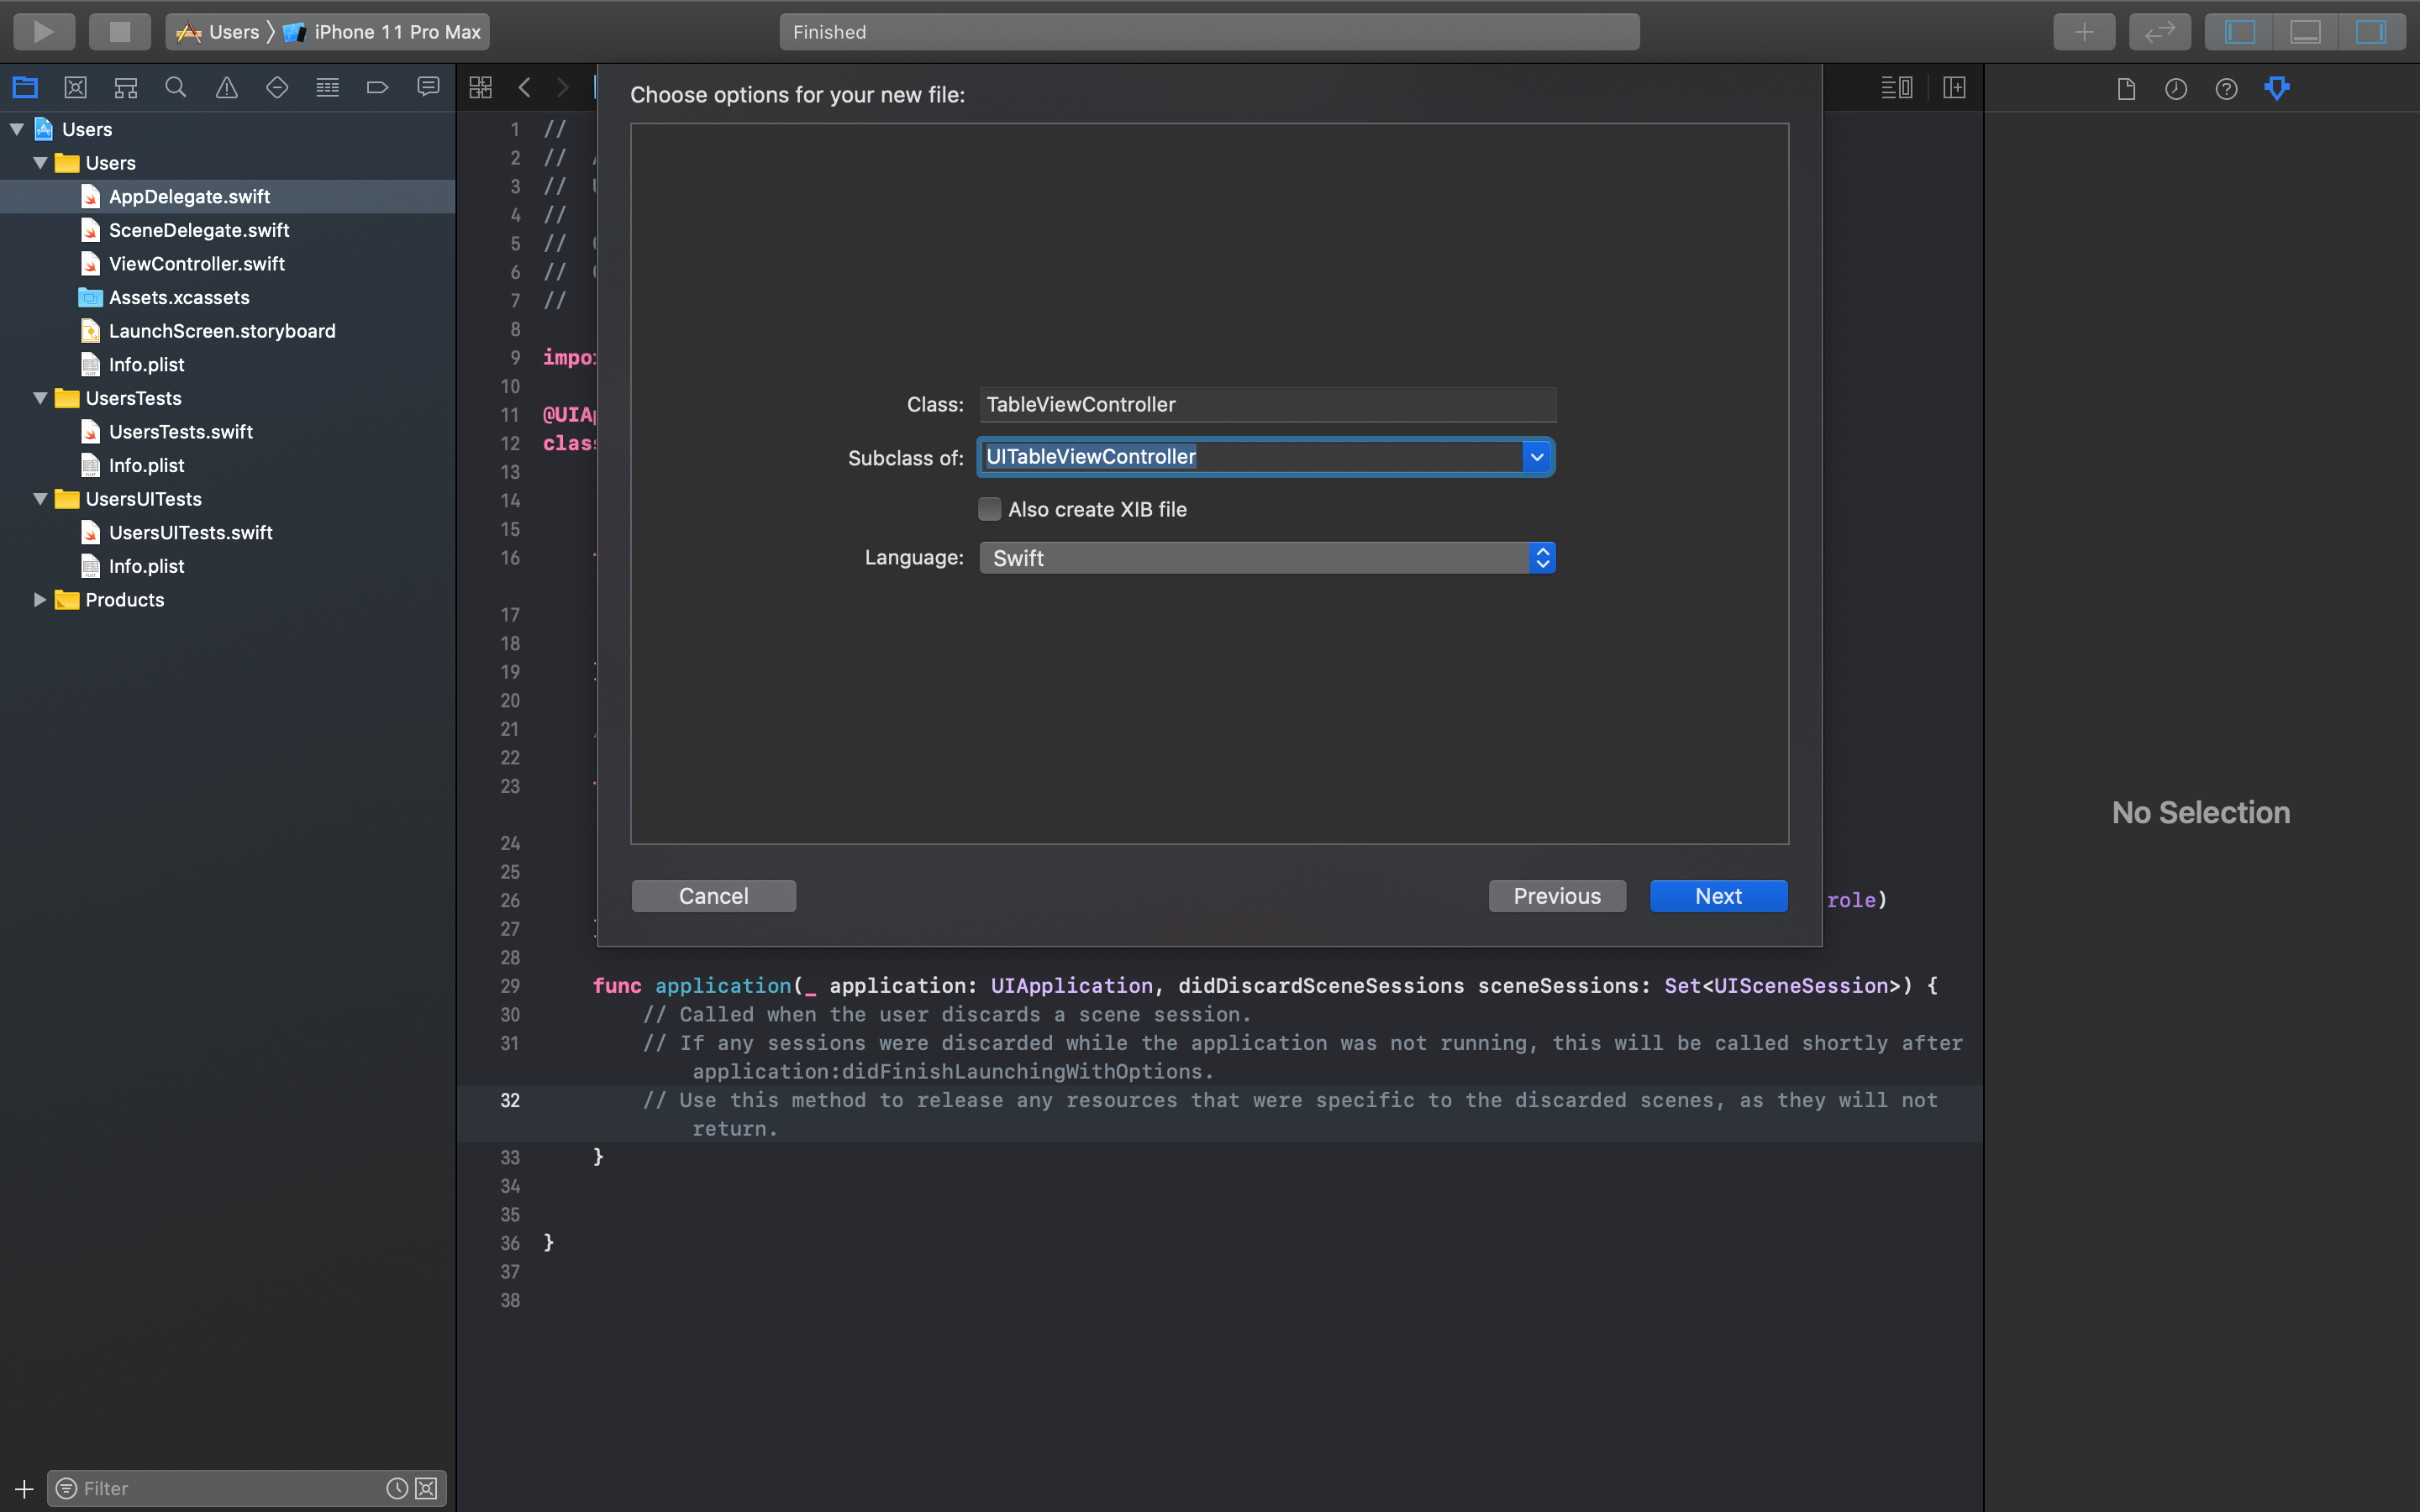Open the Test navigator diamond icon
Screen dimensions: 2420x1512
[277, 88]
